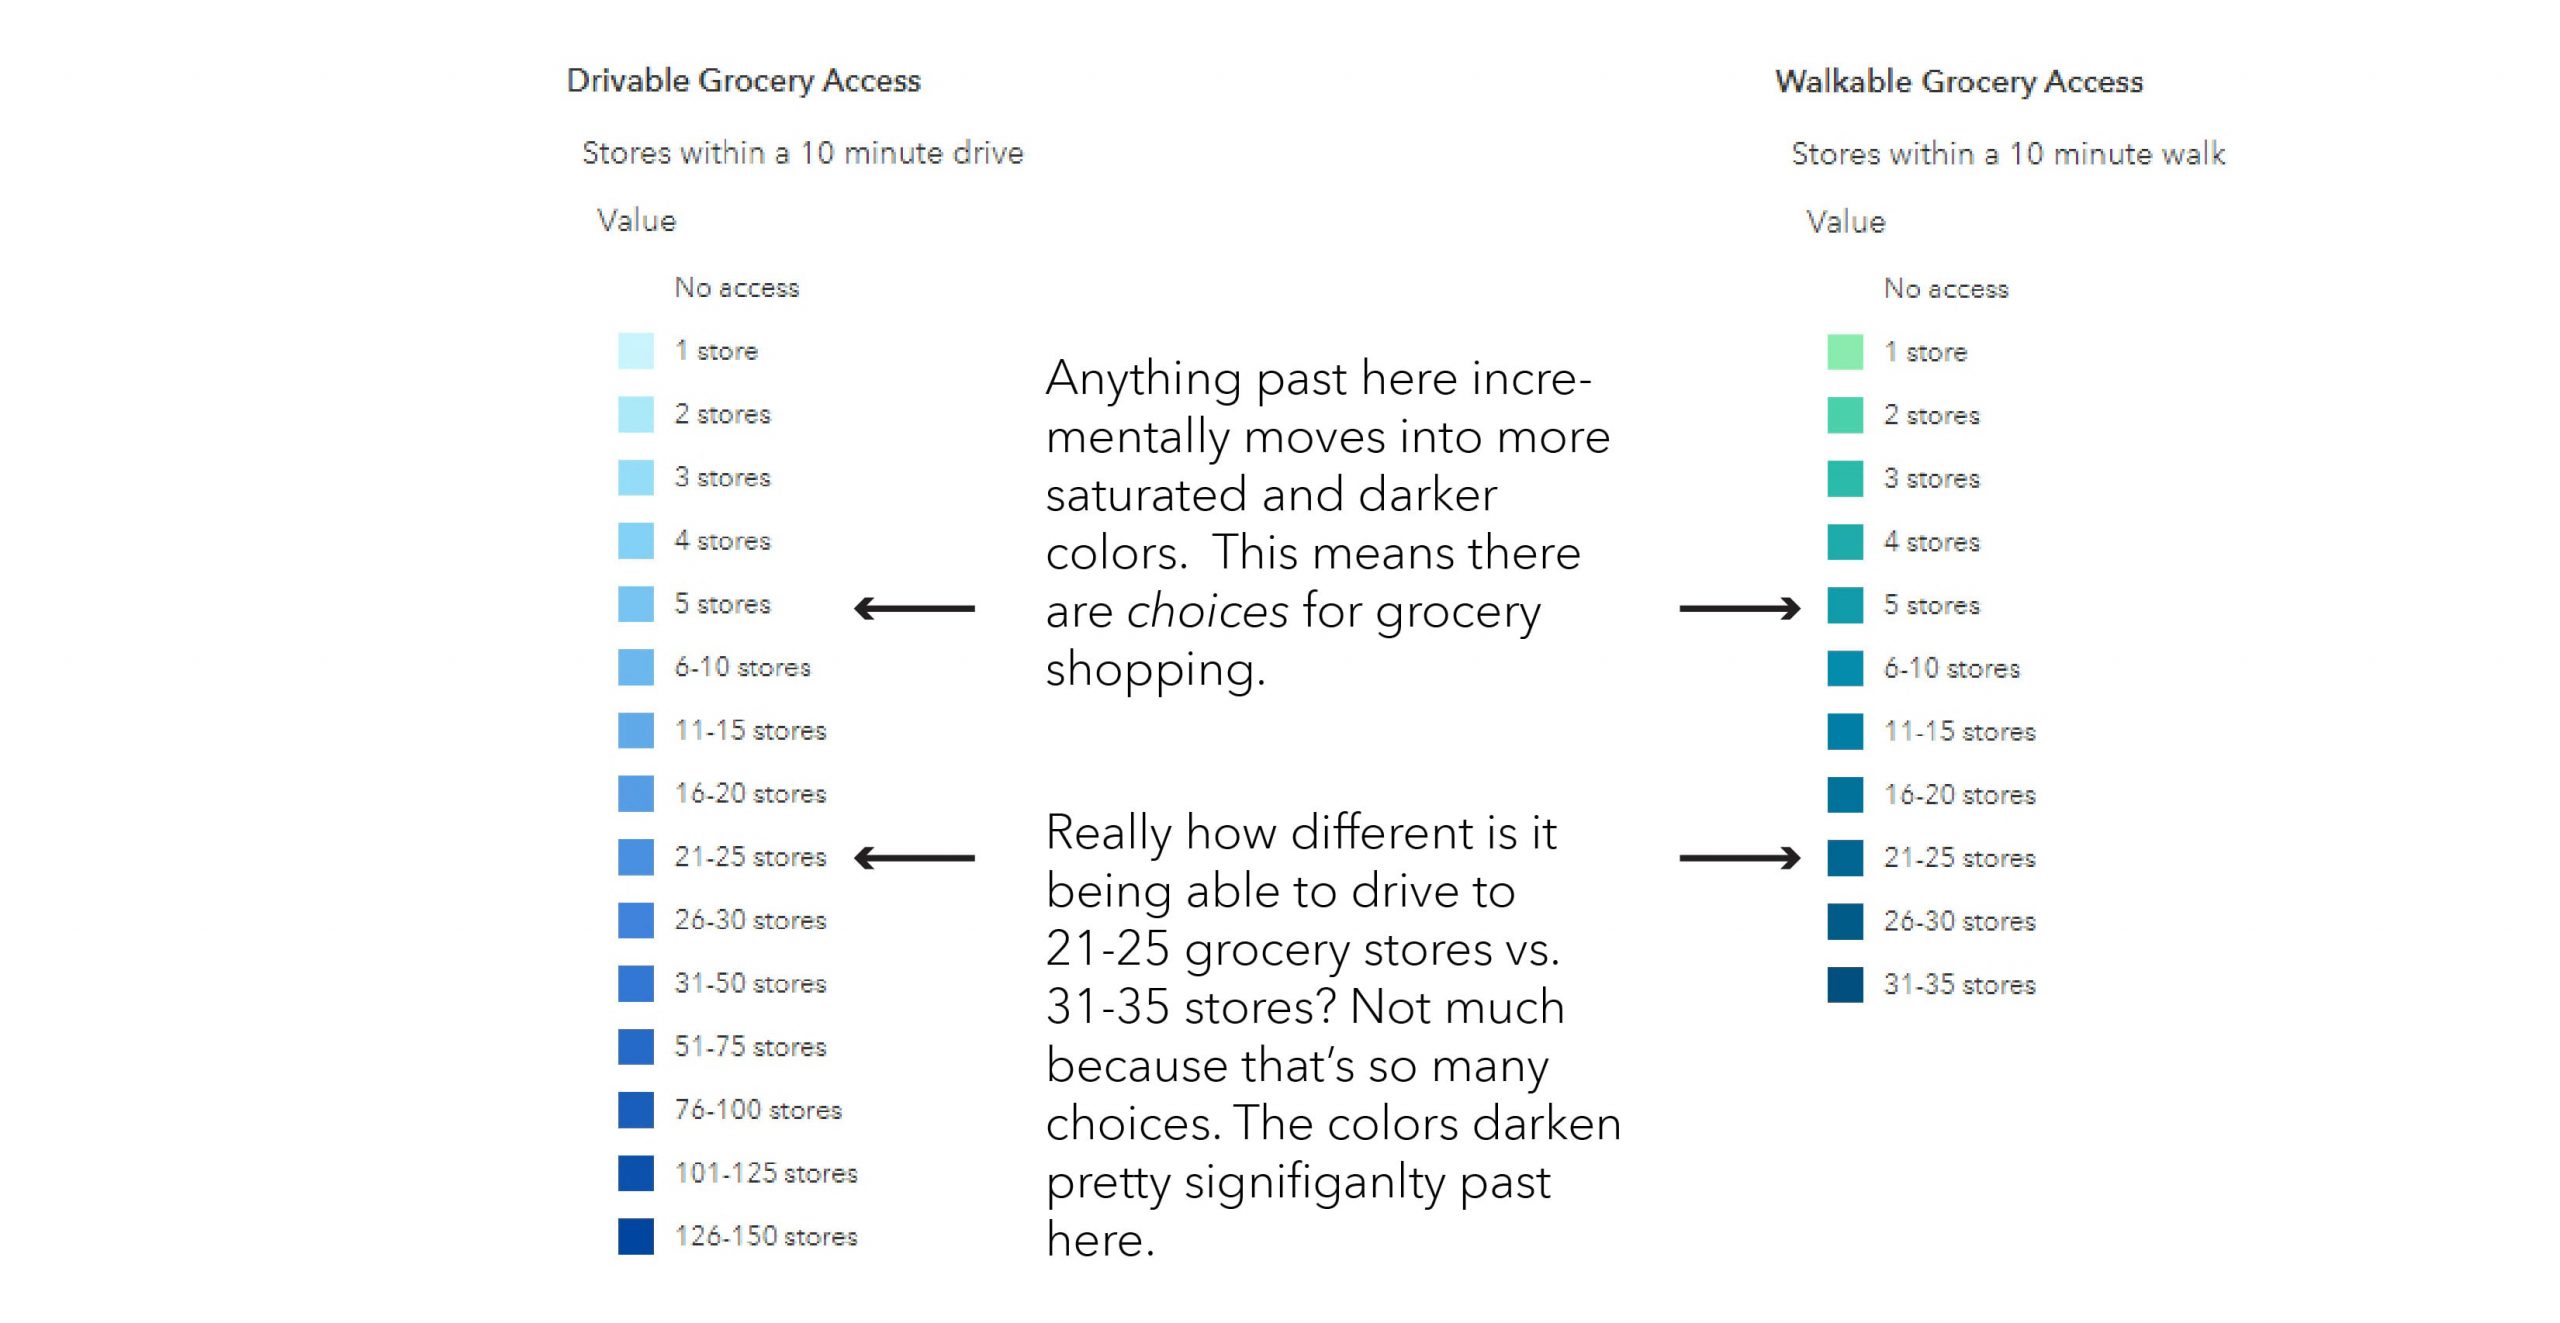Click the drivable legend No access label
The width and height of the screenshot is (2560, 1323).
(x=736, y=288)
